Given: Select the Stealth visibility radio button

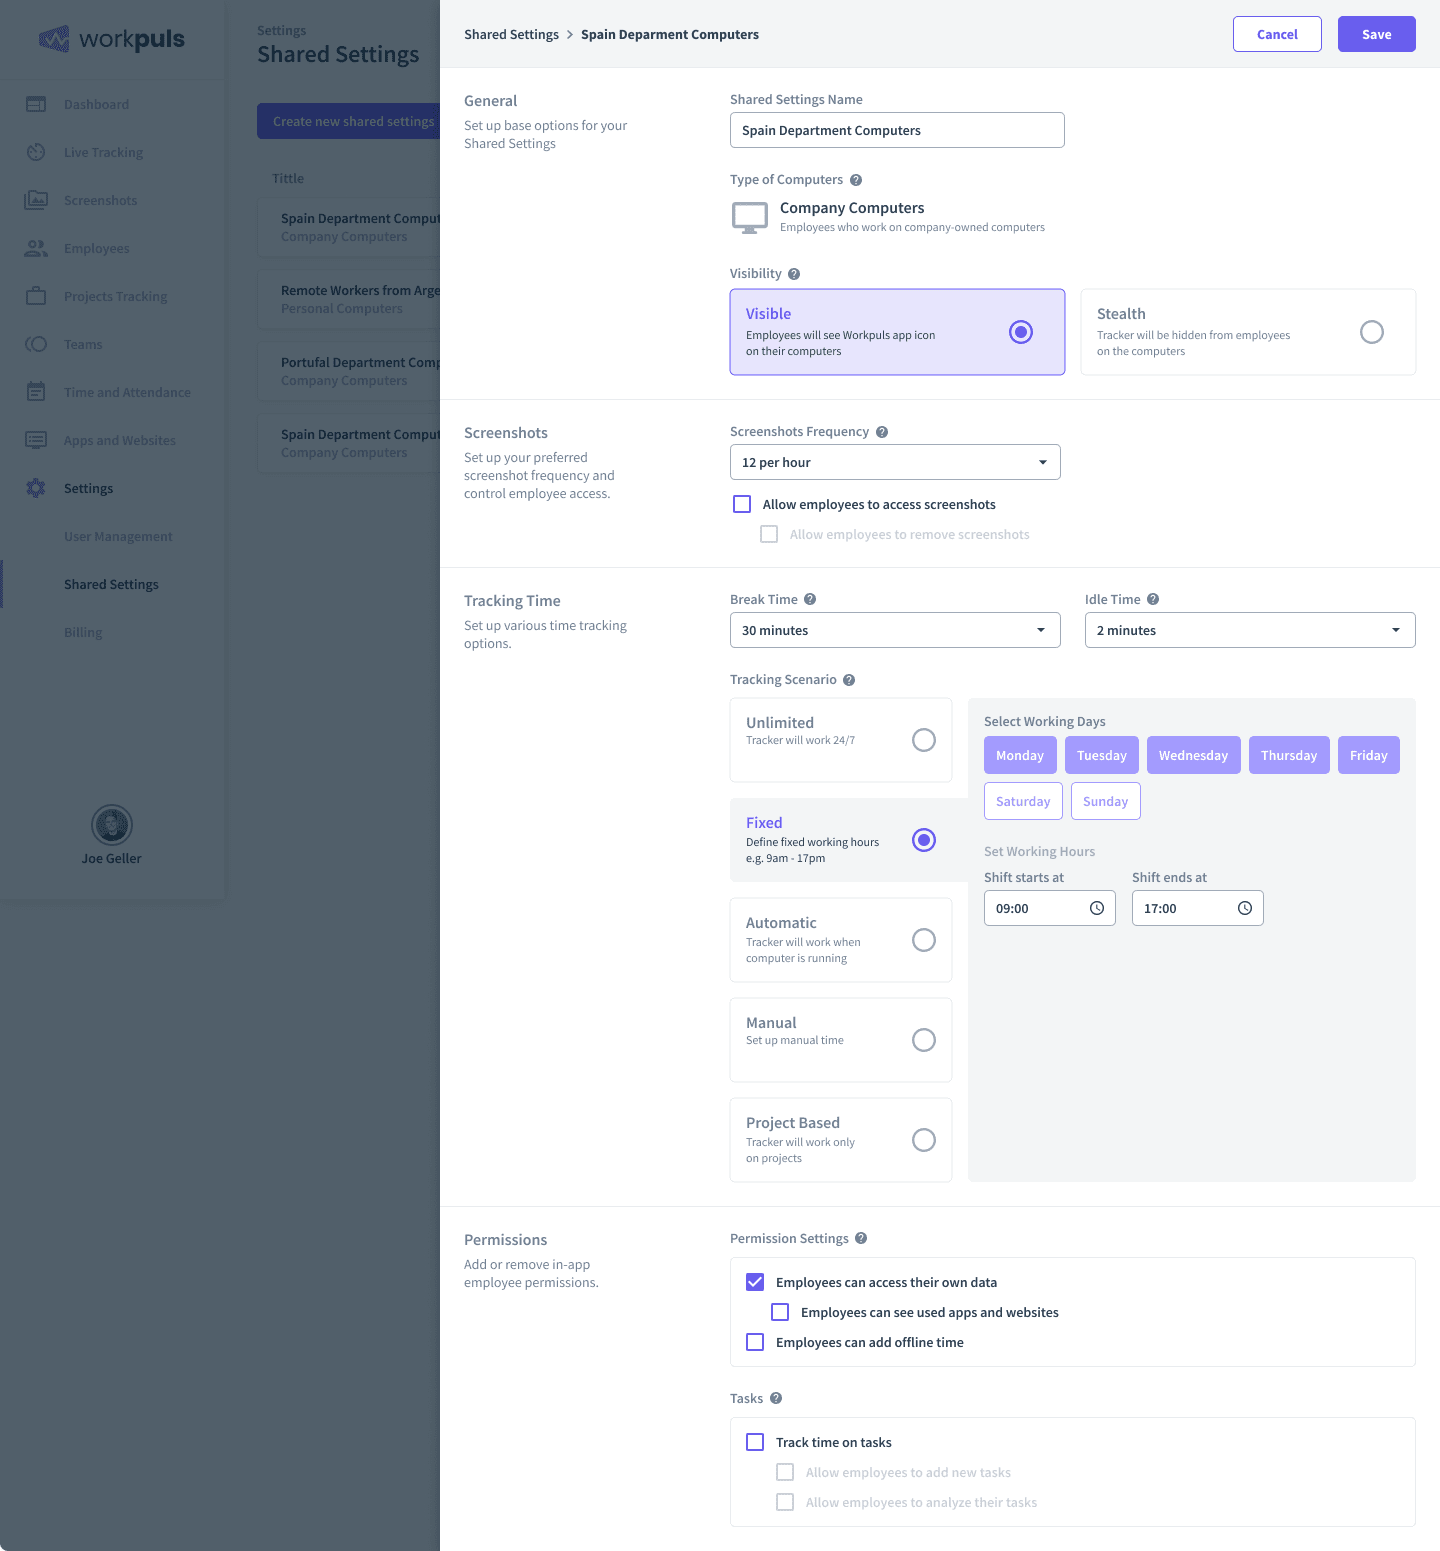Looking at the screenshot, I should (x=1371, y=331).
